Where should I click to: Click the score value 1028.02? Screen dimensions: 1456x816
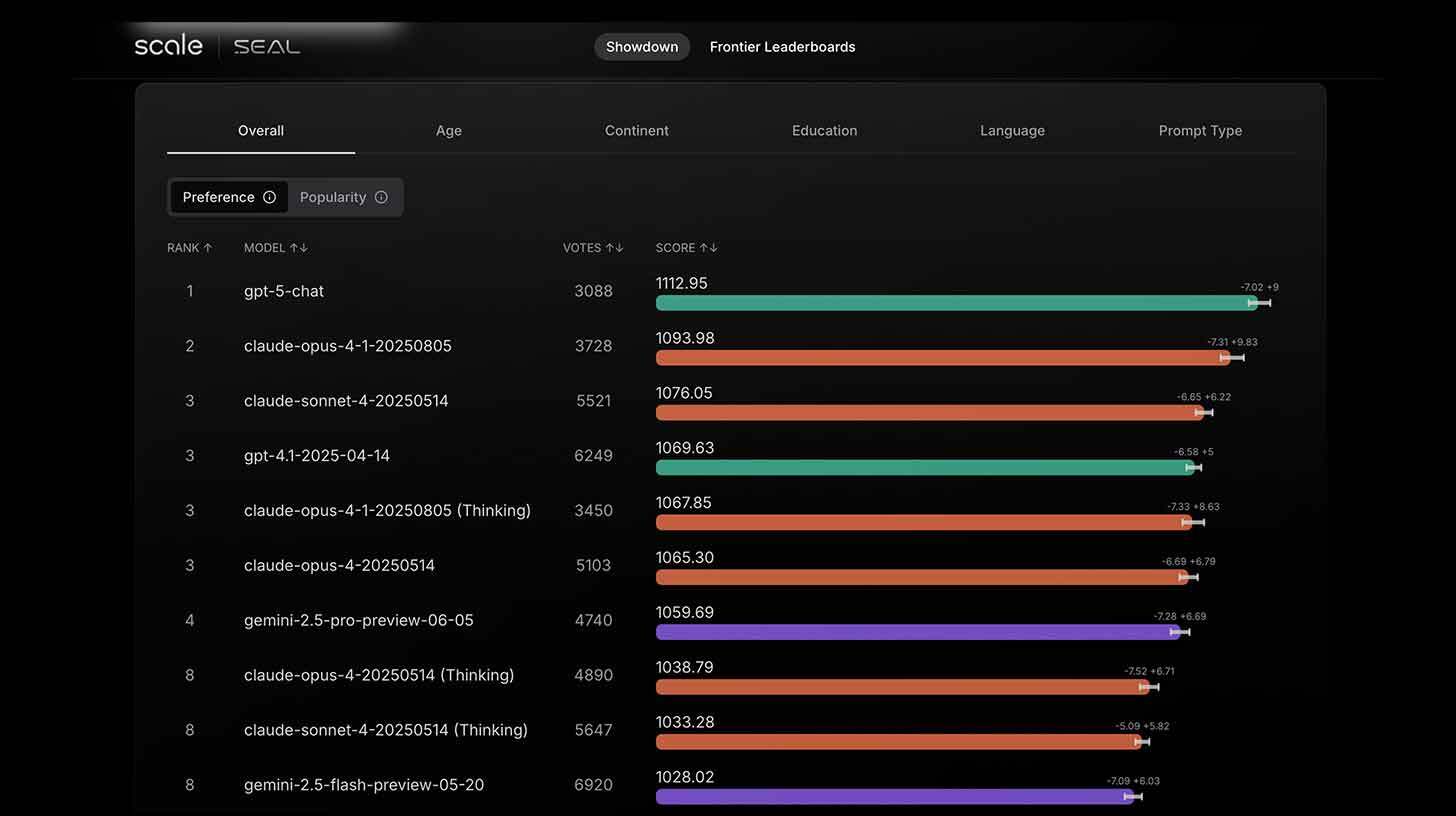click(685, 777)
